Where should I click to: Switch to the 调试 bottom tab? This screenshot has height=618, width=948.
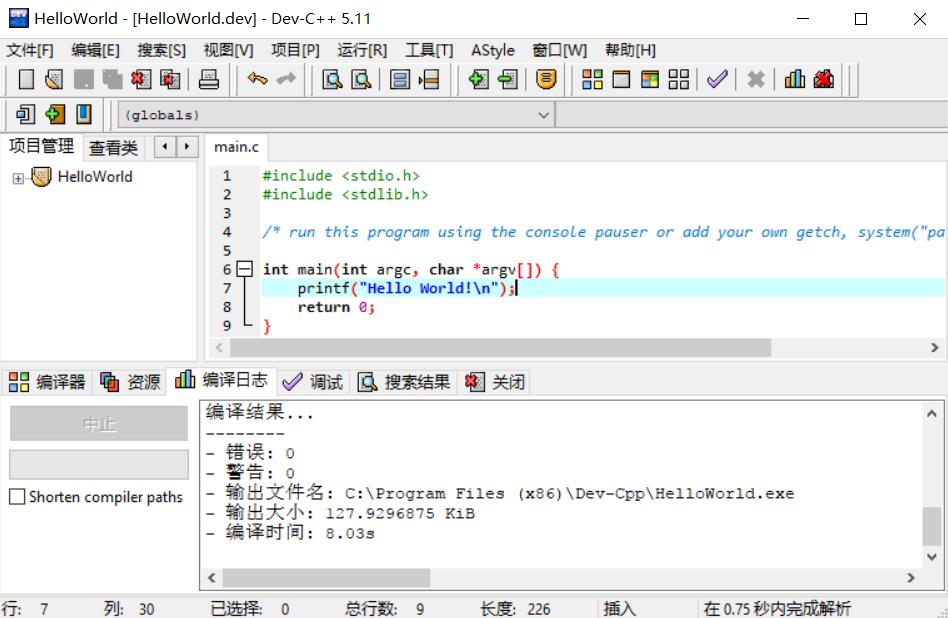(313, 382)
